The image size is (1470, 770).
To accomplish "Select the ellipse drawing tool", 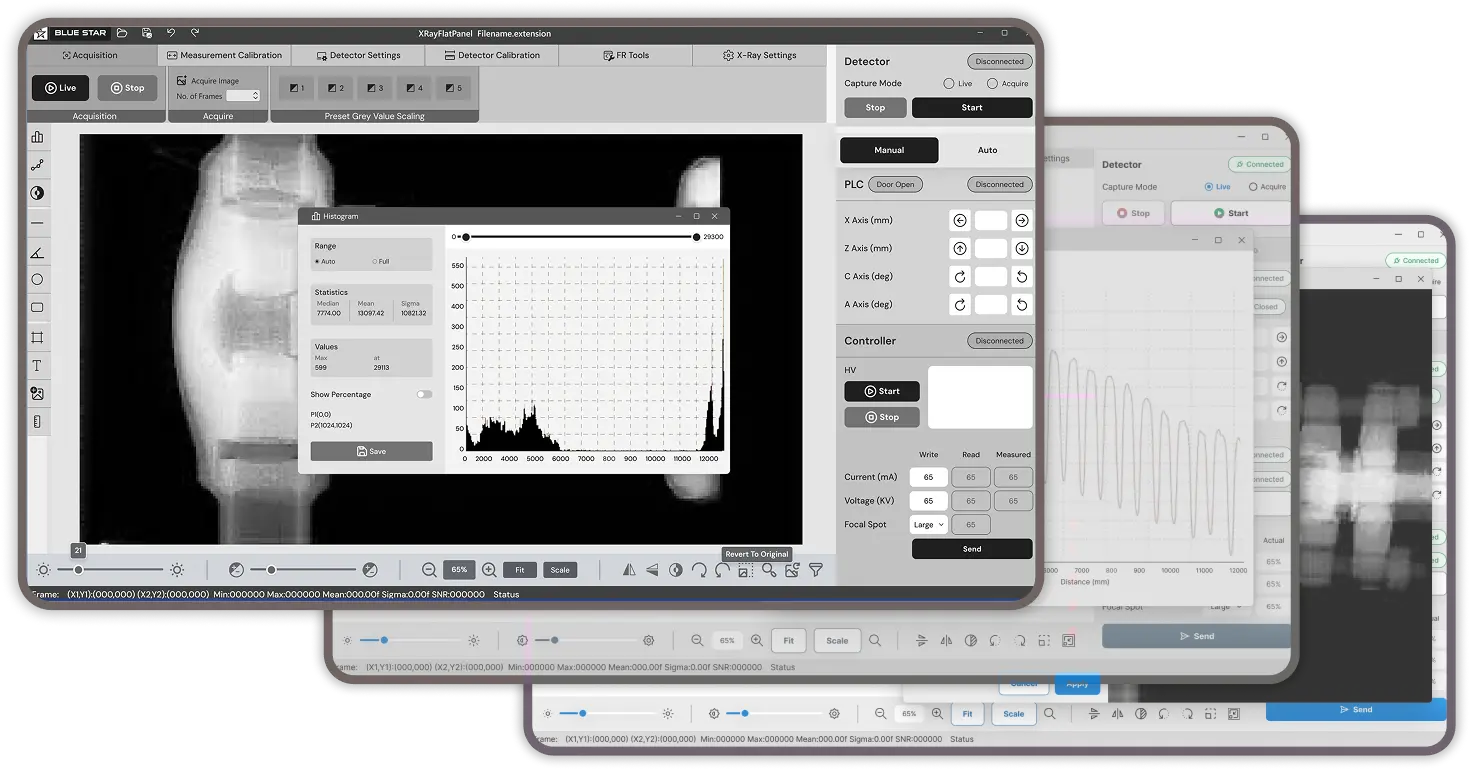I will pyautogui.click(x=37, y=280).
